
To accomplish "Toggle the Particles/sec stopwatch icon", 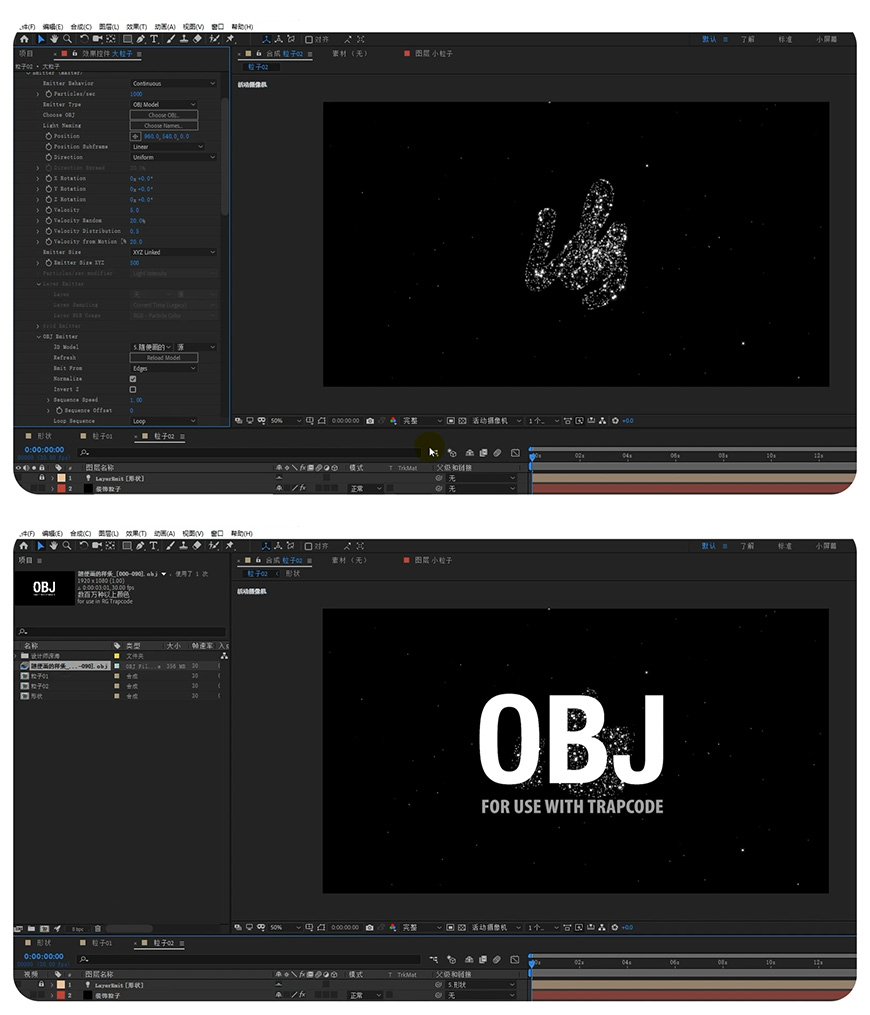I will [x=47, y=94].
